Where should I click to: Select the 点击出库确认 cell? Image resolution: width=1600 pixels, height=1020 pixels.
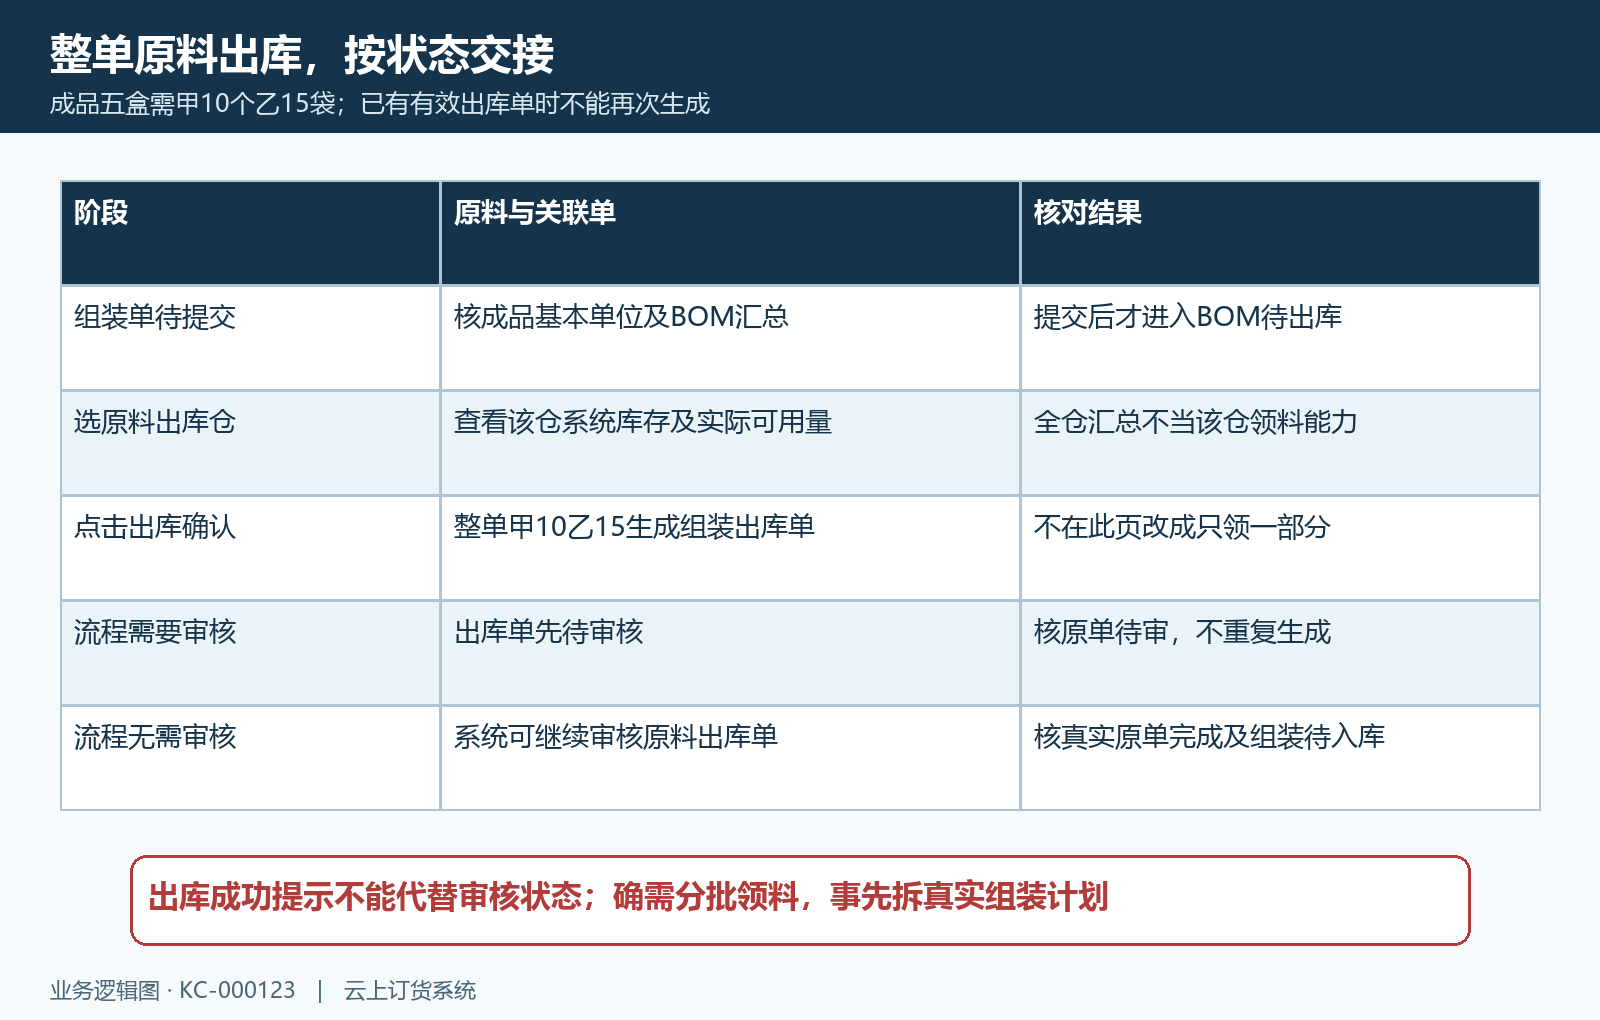[x=251, y=548]
